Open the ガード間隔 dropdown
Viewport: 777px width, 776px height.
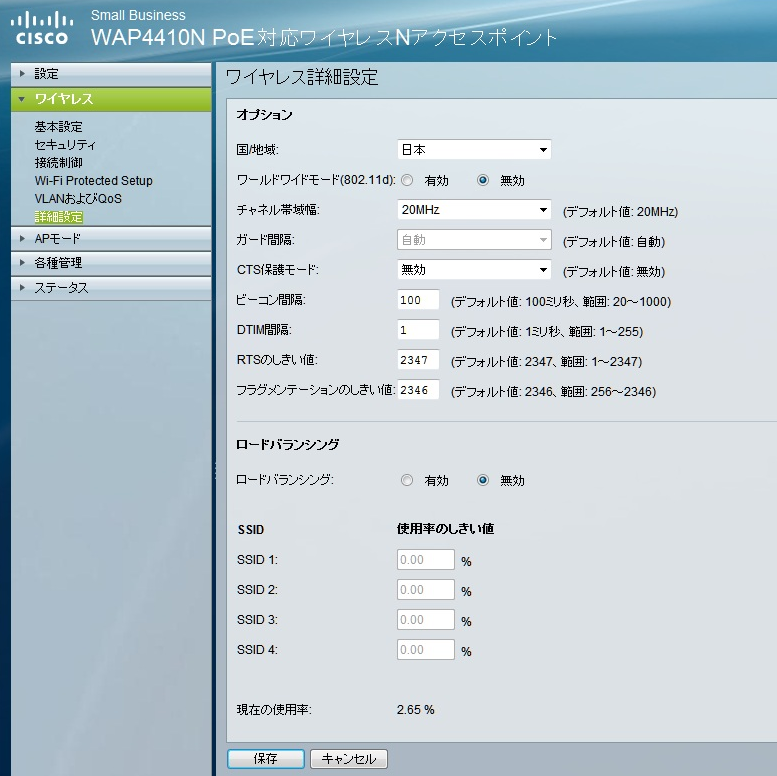tap(474, 240)
